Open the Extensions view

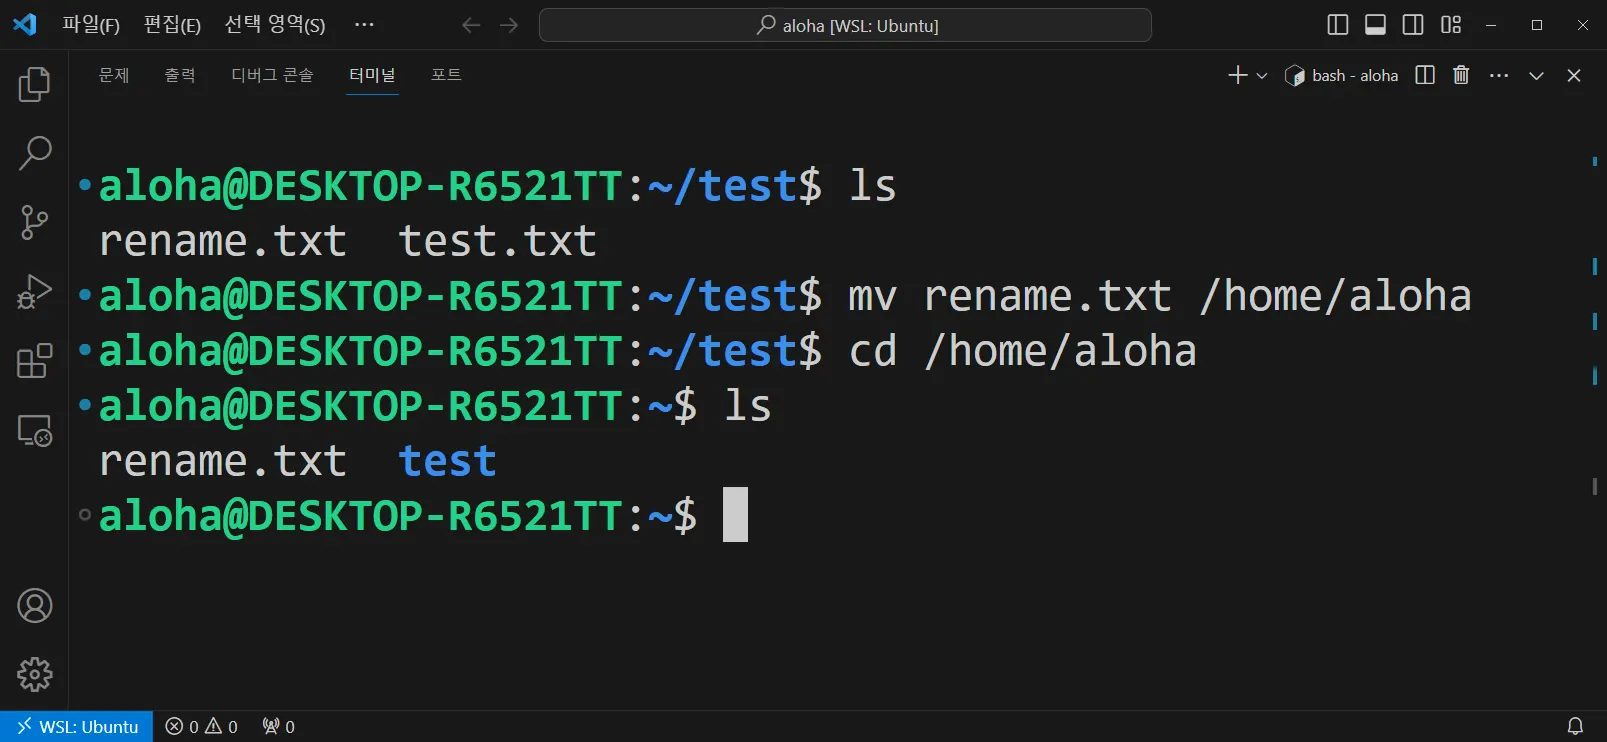coord(34,361)
